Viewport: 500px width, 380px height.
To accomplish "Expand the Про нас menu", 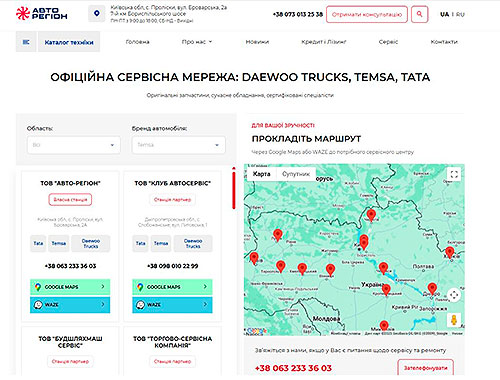I will click(x=197, y=42).
